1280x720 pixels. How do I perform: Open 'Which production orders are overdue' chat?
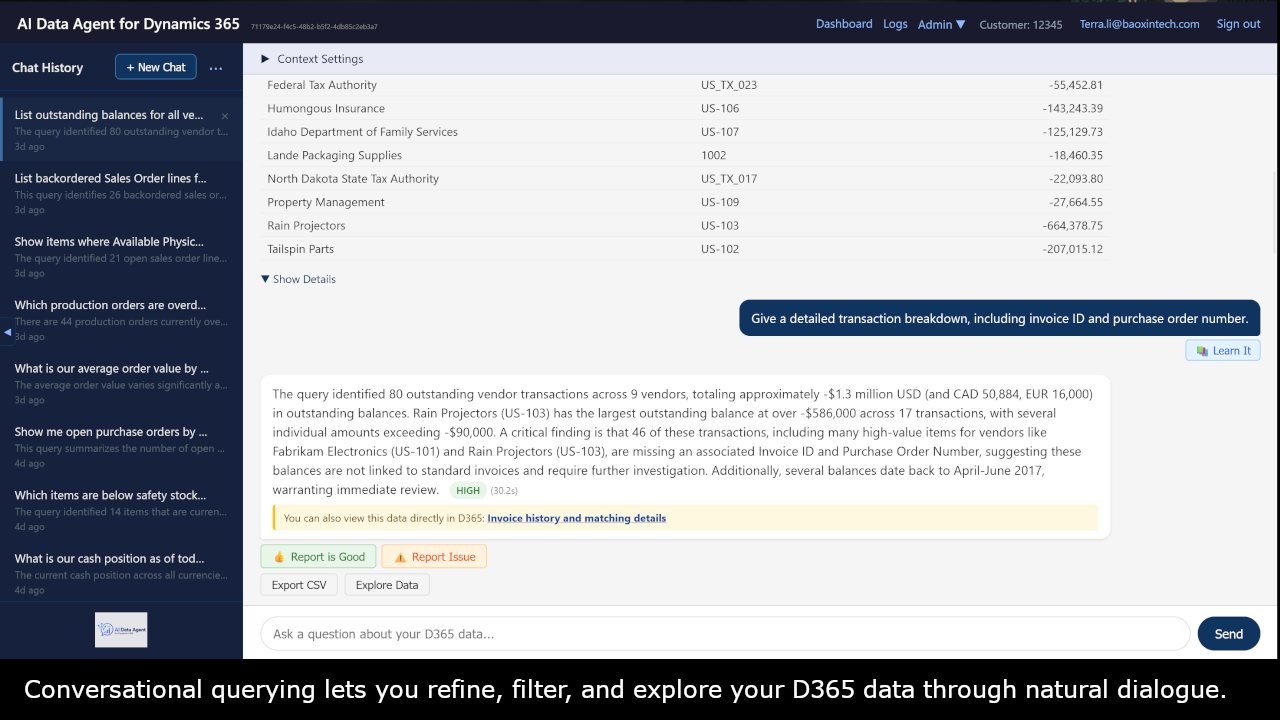(x=121, y=320)
